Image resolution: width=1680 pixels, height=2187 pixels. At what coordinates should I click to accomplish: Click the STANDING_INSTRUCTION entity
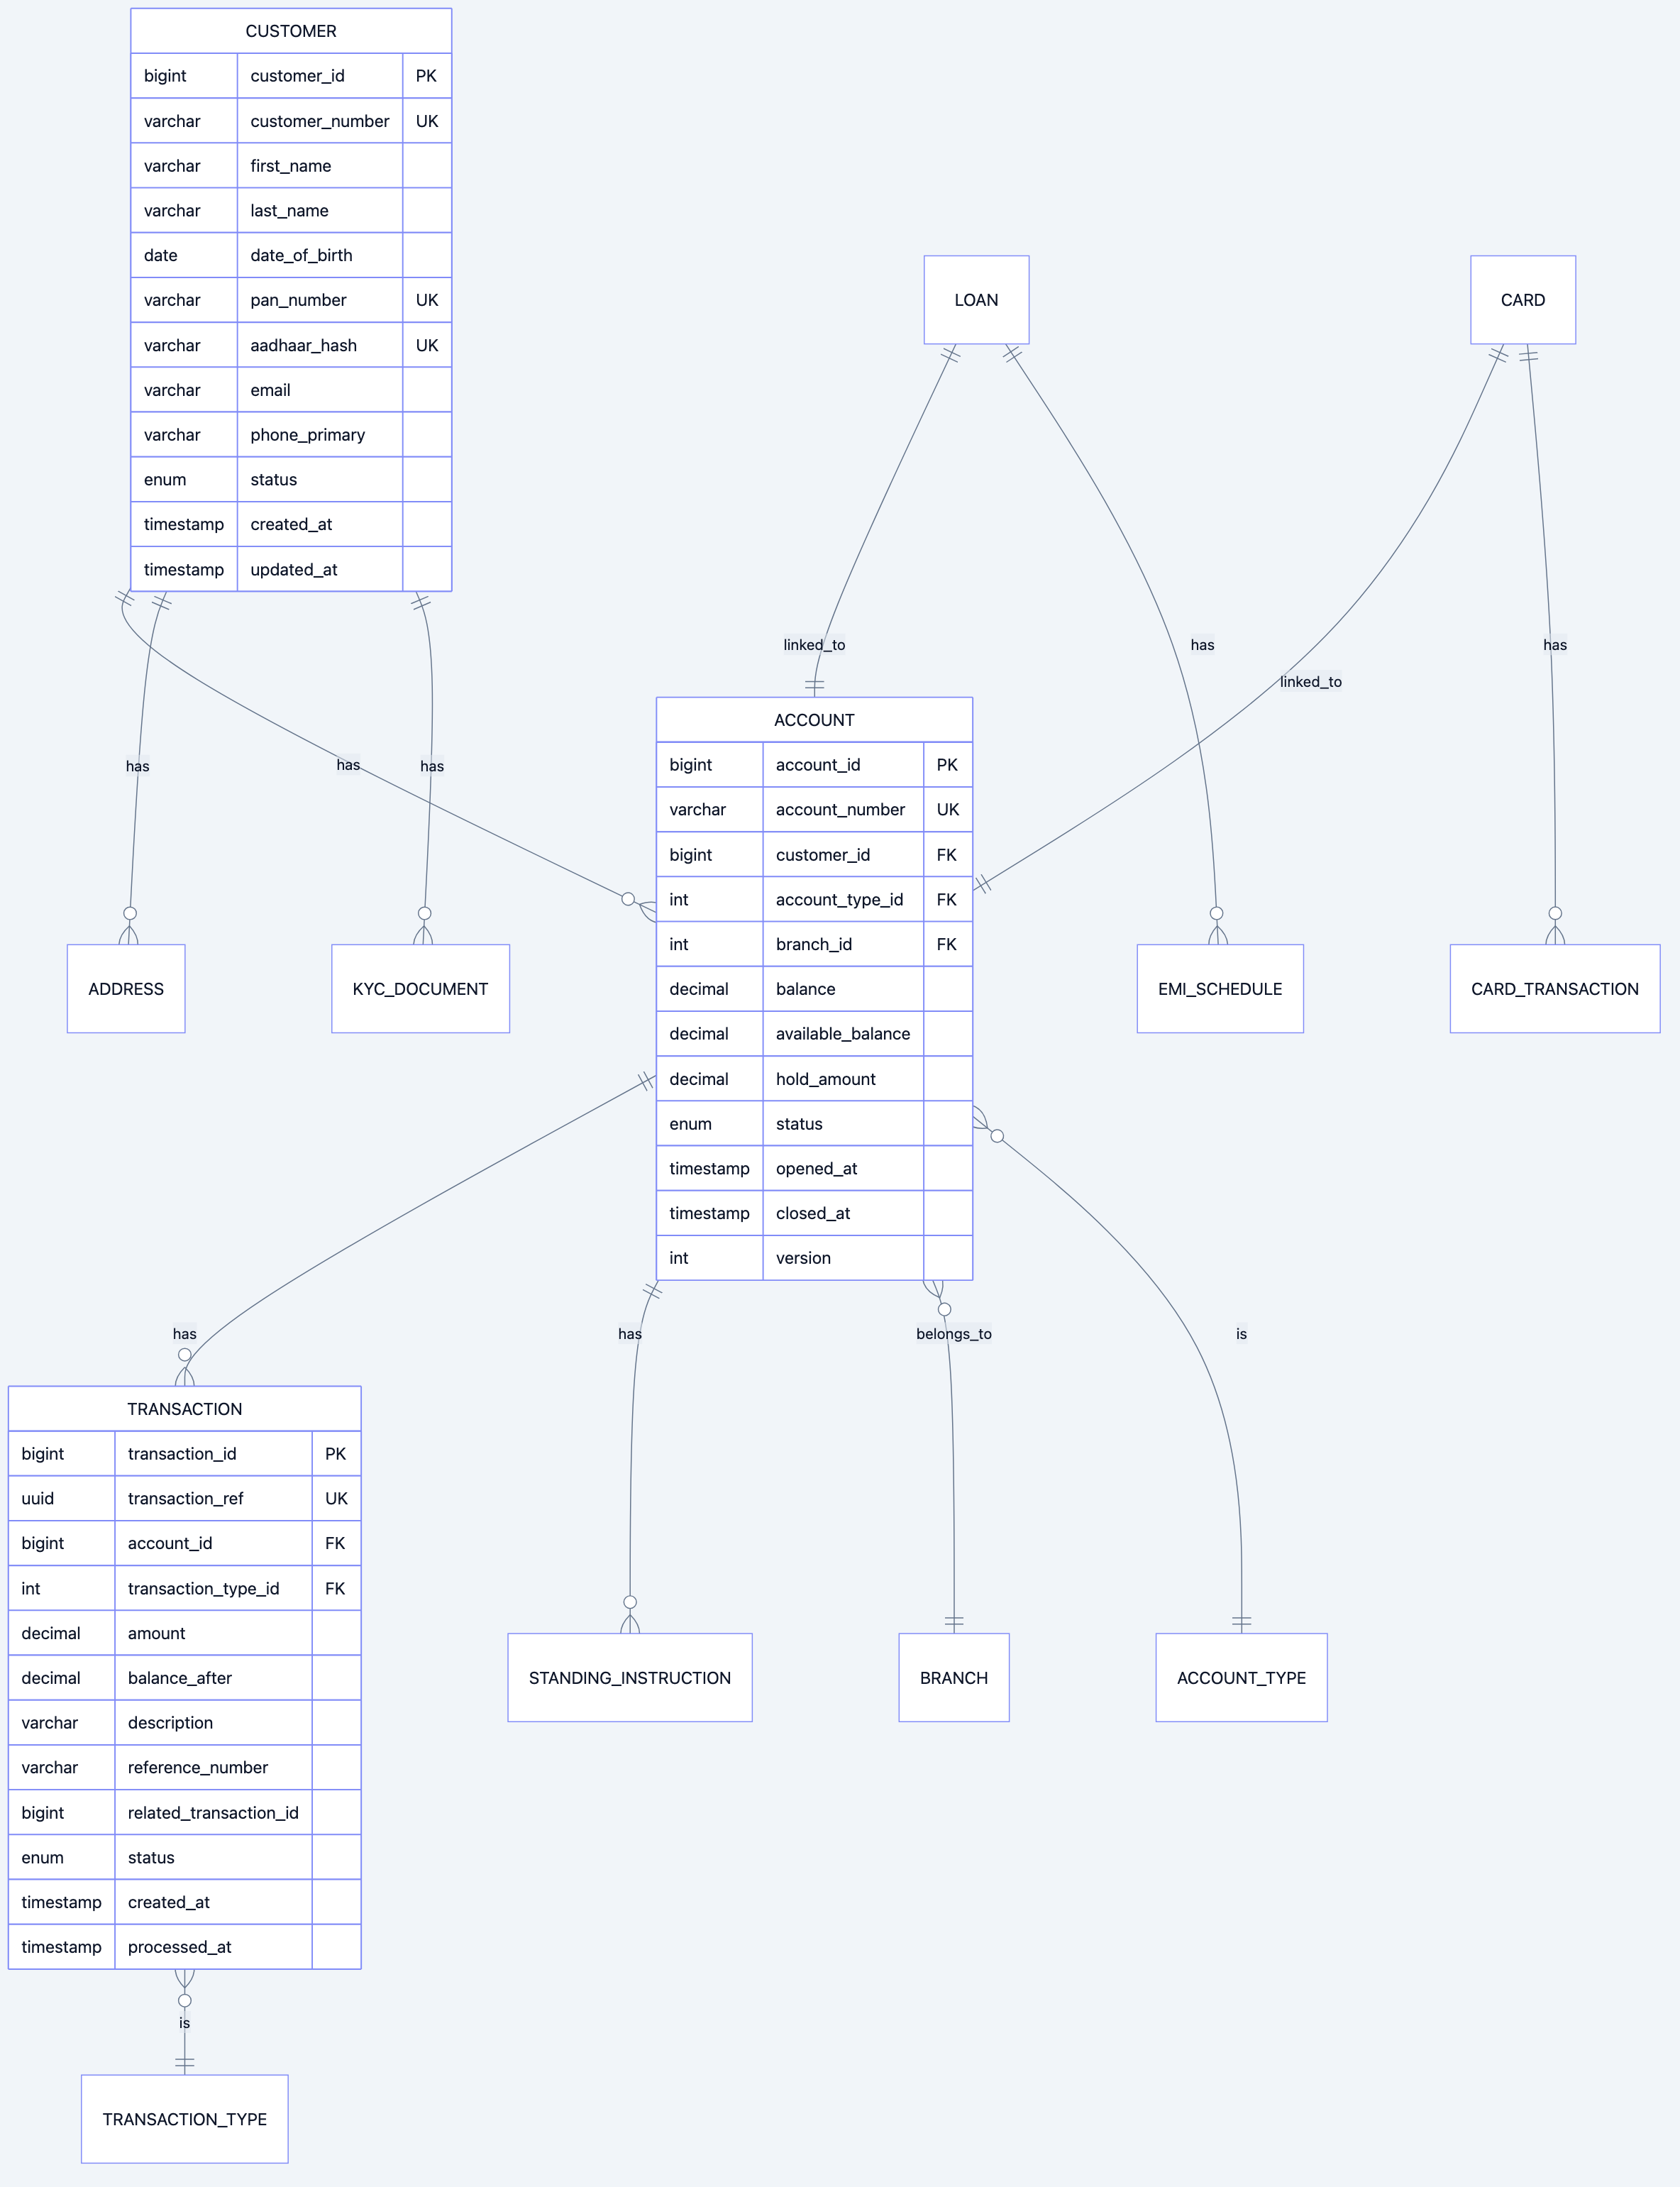629,1678
